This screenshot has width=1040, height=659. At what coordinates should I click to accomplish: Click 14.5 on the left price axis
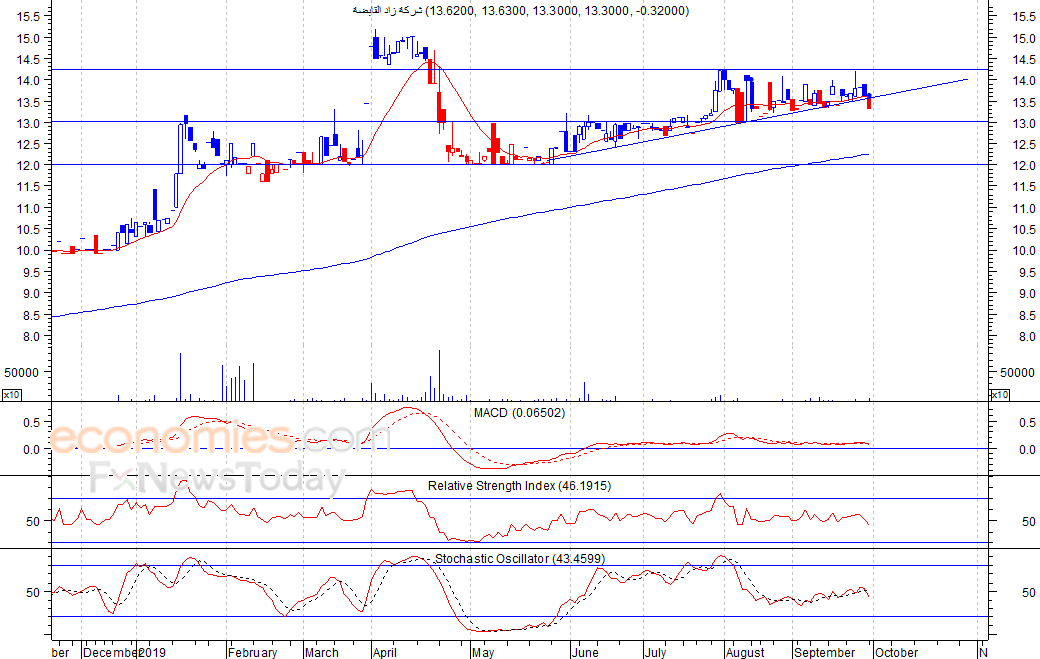pos(29,60)
